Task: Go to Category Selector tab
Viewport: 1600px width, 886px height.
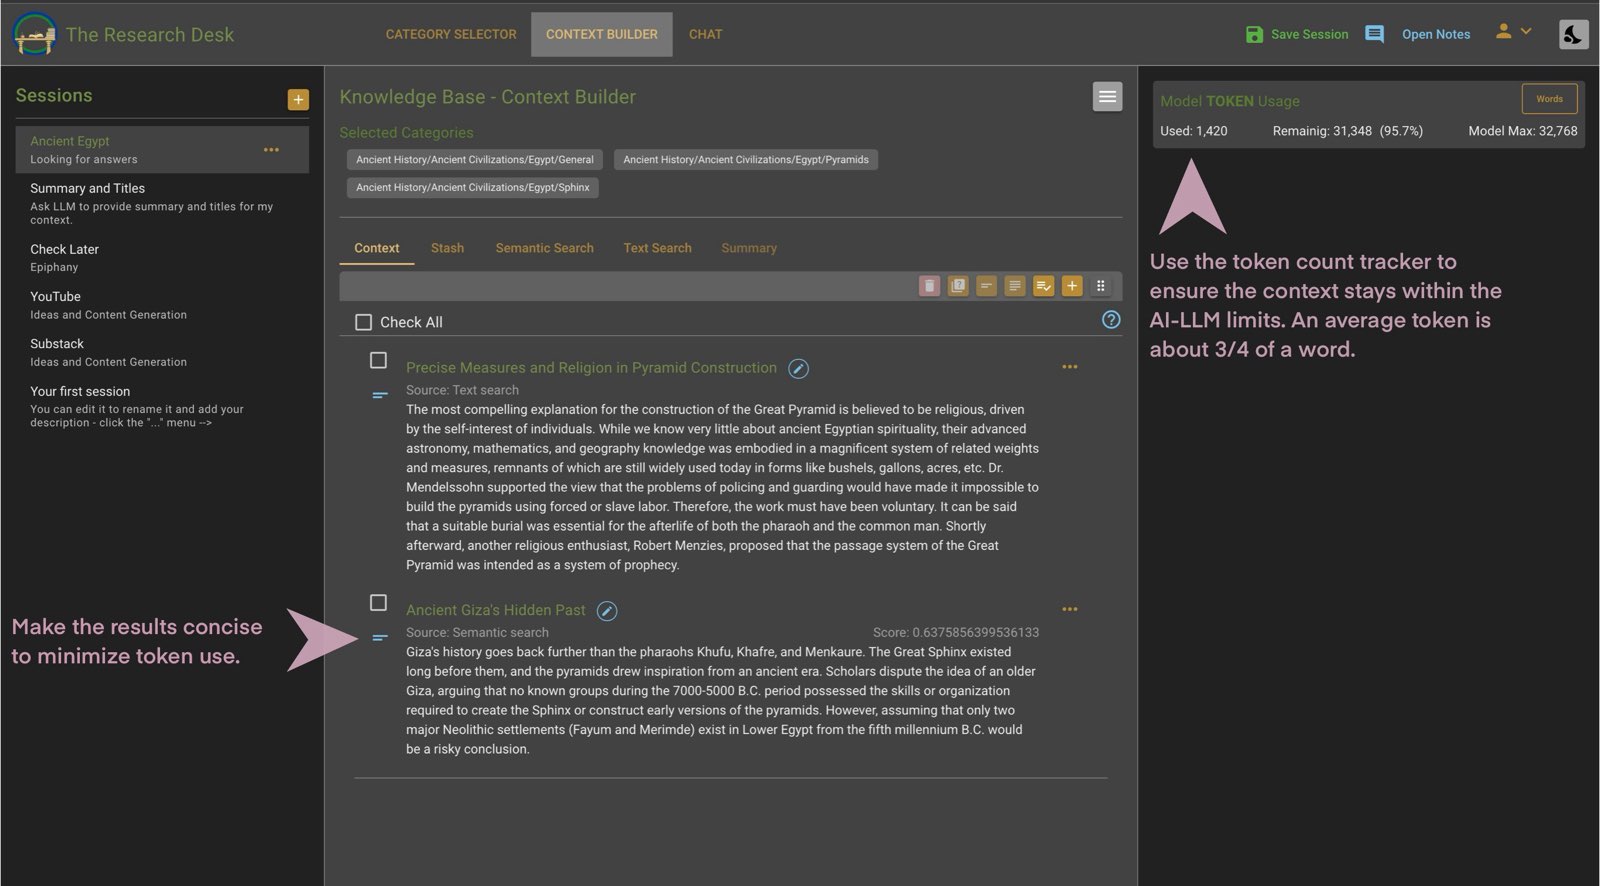Action: 451,34
